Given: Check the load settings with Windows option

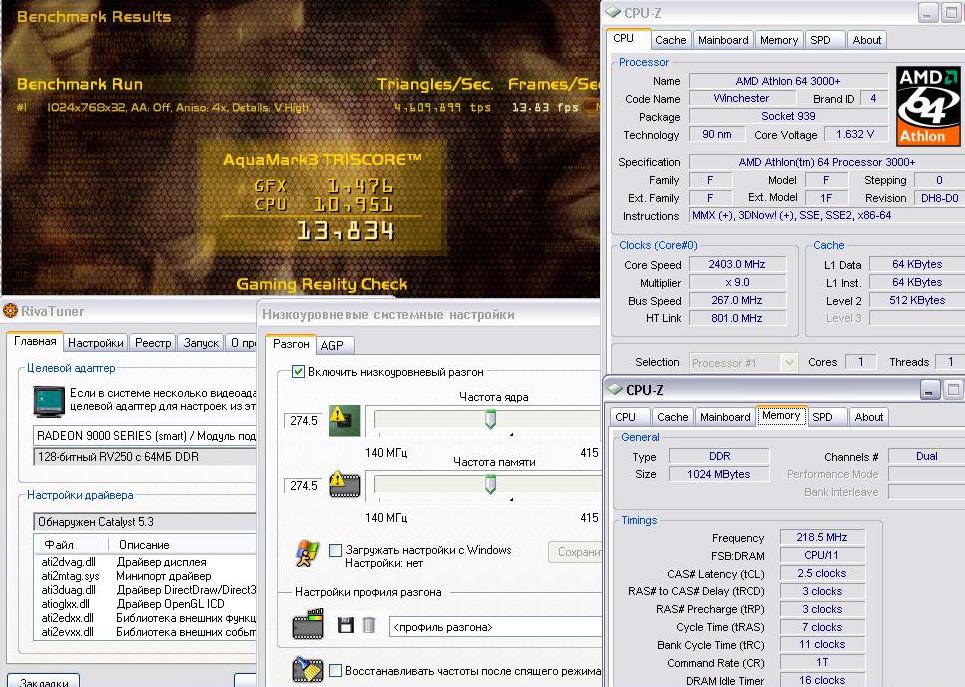Looking at the screenshot, I should 335,550.
